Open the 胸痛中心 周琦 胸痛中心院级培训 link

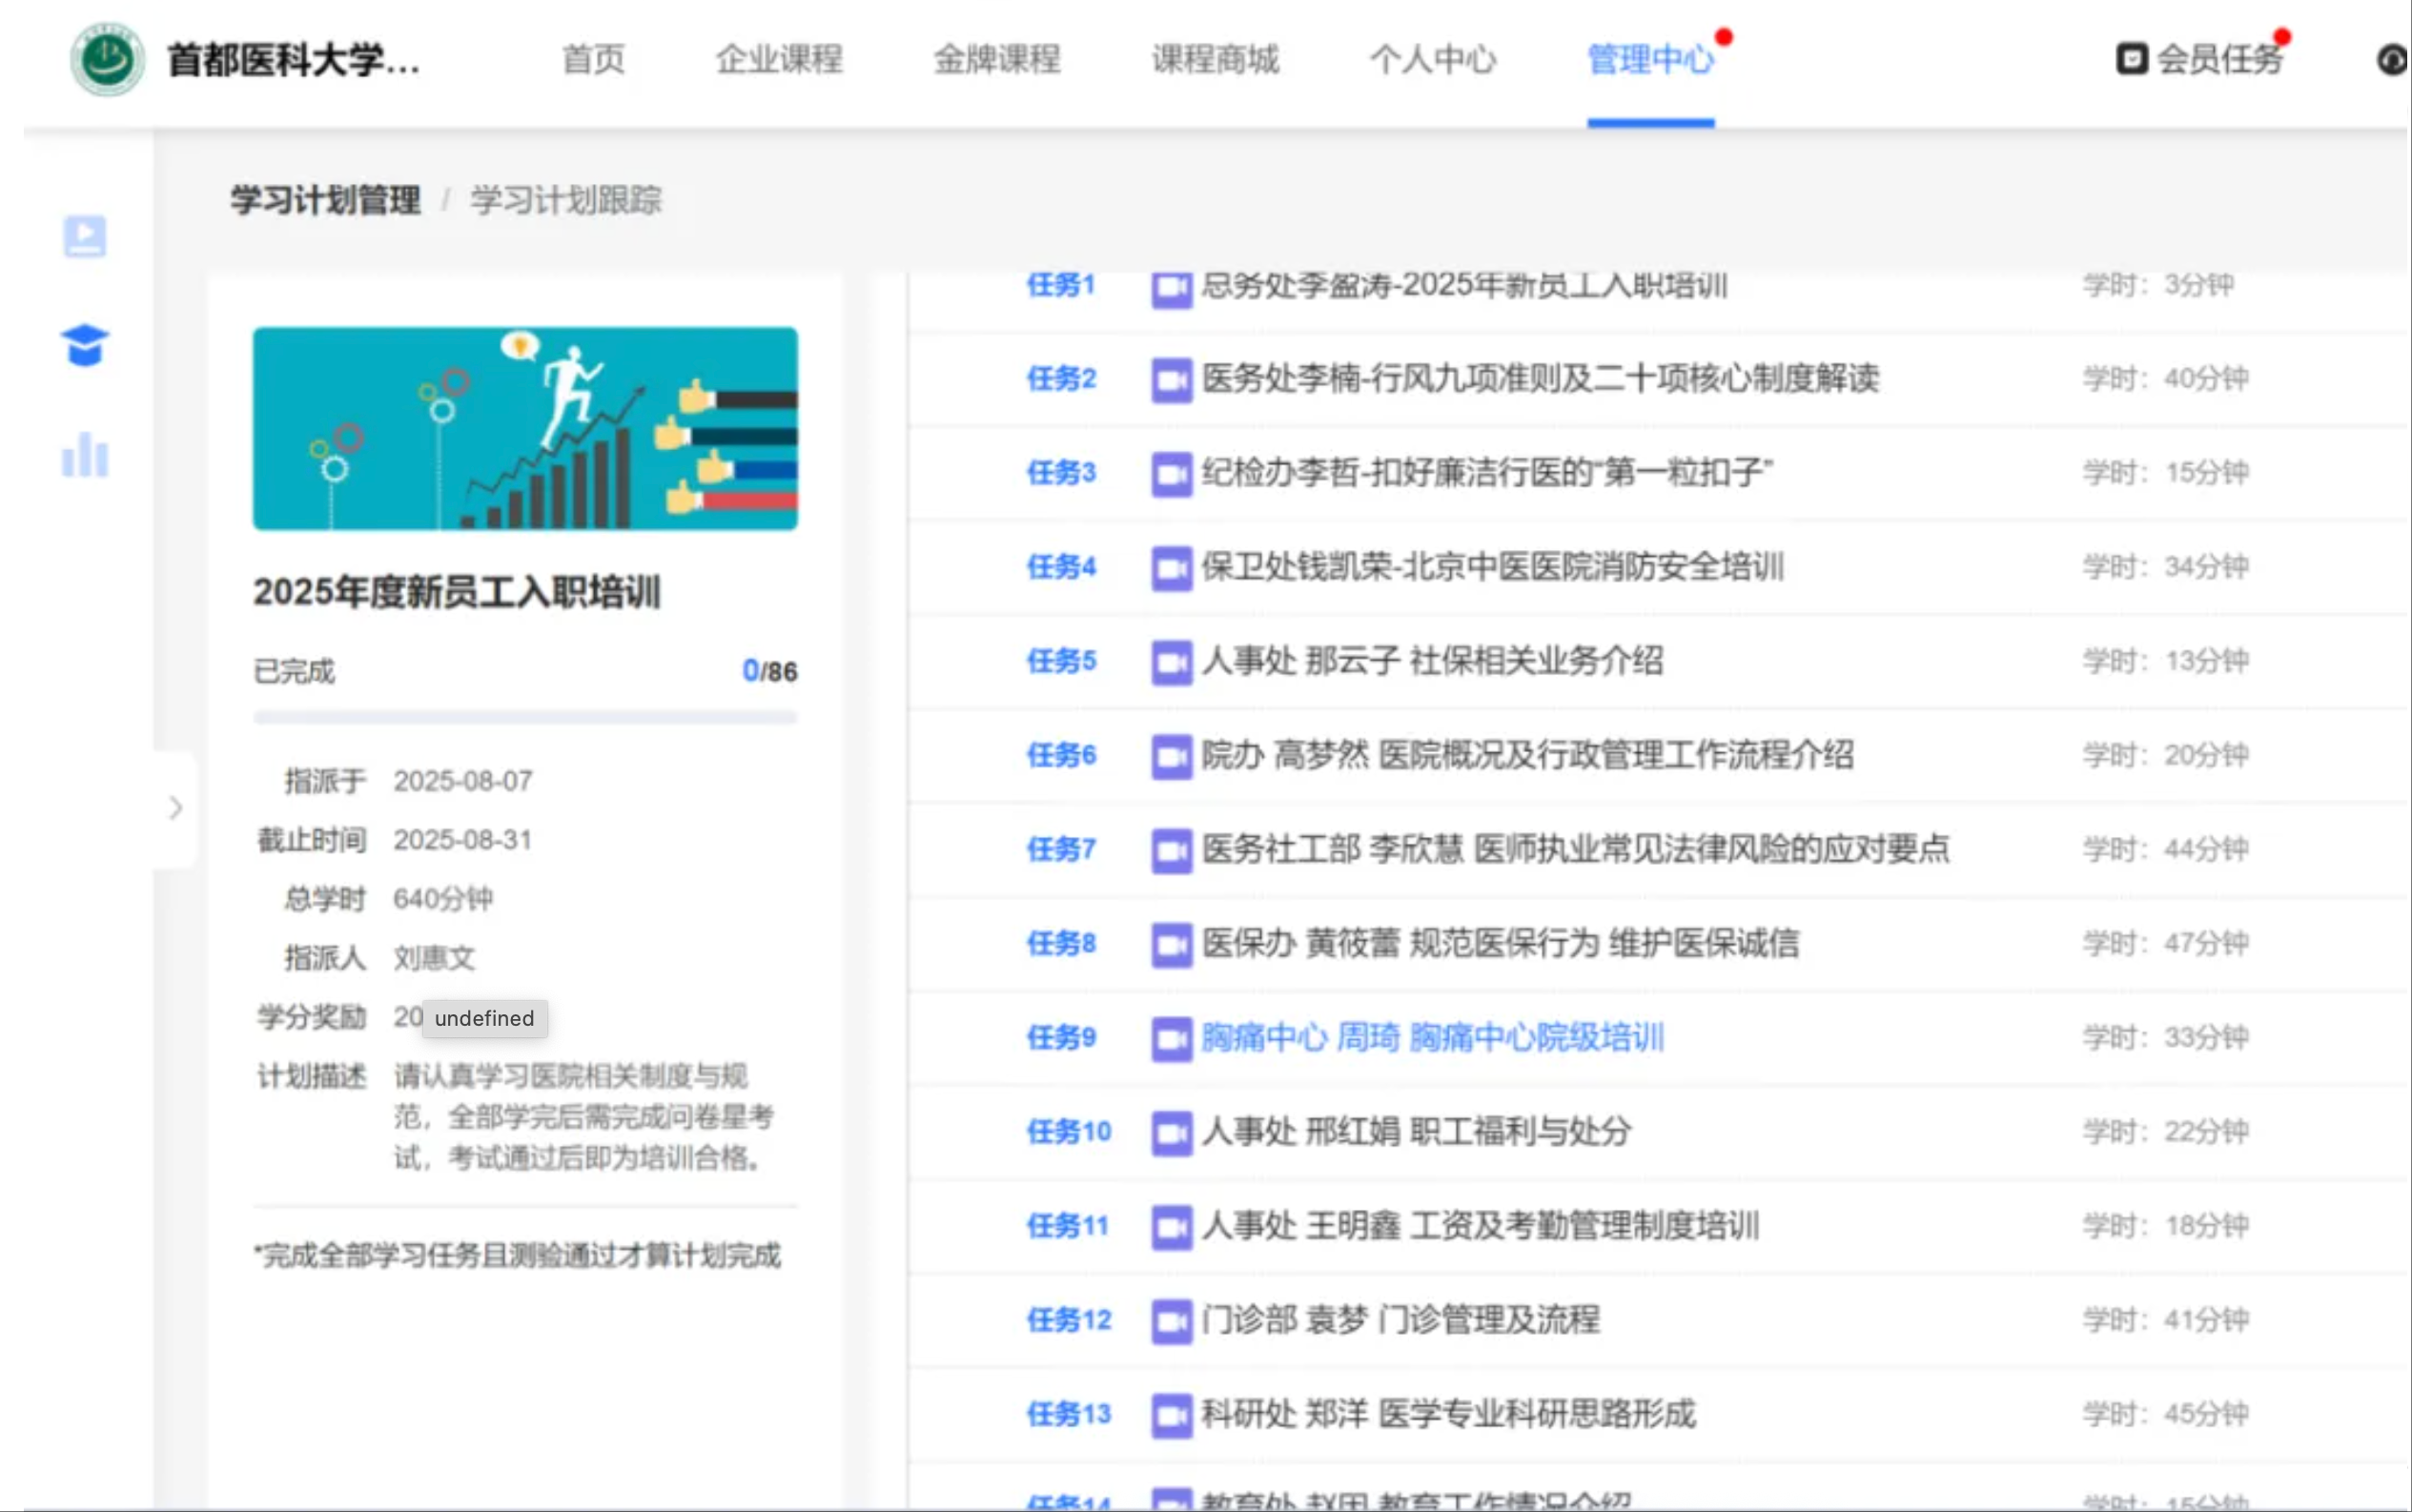[x=1432, y=1038]
